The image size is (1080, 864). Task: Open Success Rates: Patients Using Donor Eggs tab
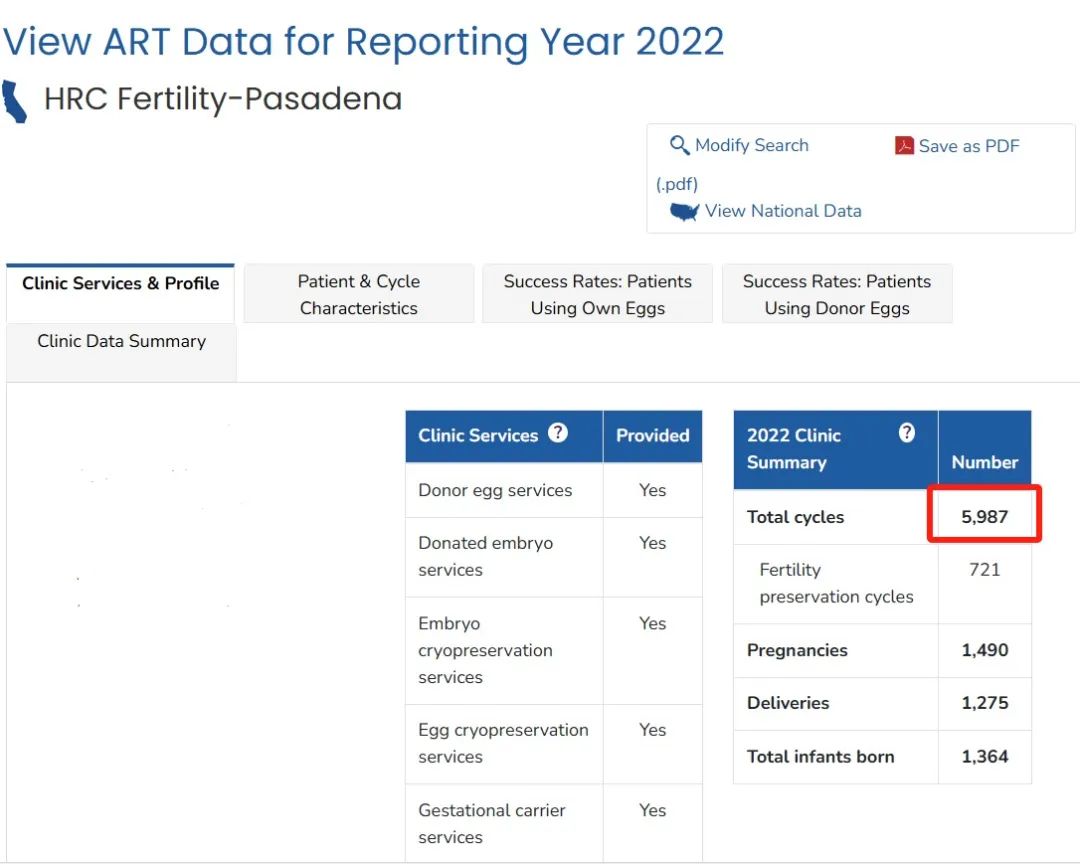point(837,294)
